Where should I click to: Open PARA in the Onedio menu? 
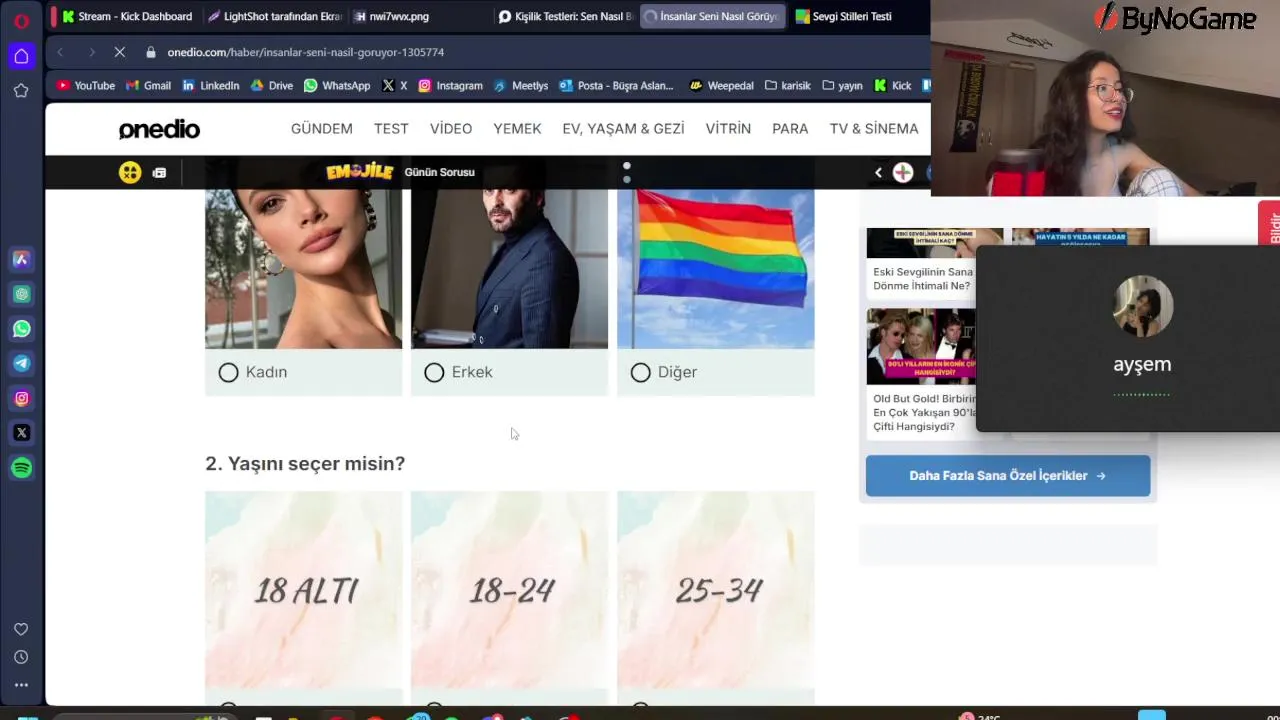(790, 129)
